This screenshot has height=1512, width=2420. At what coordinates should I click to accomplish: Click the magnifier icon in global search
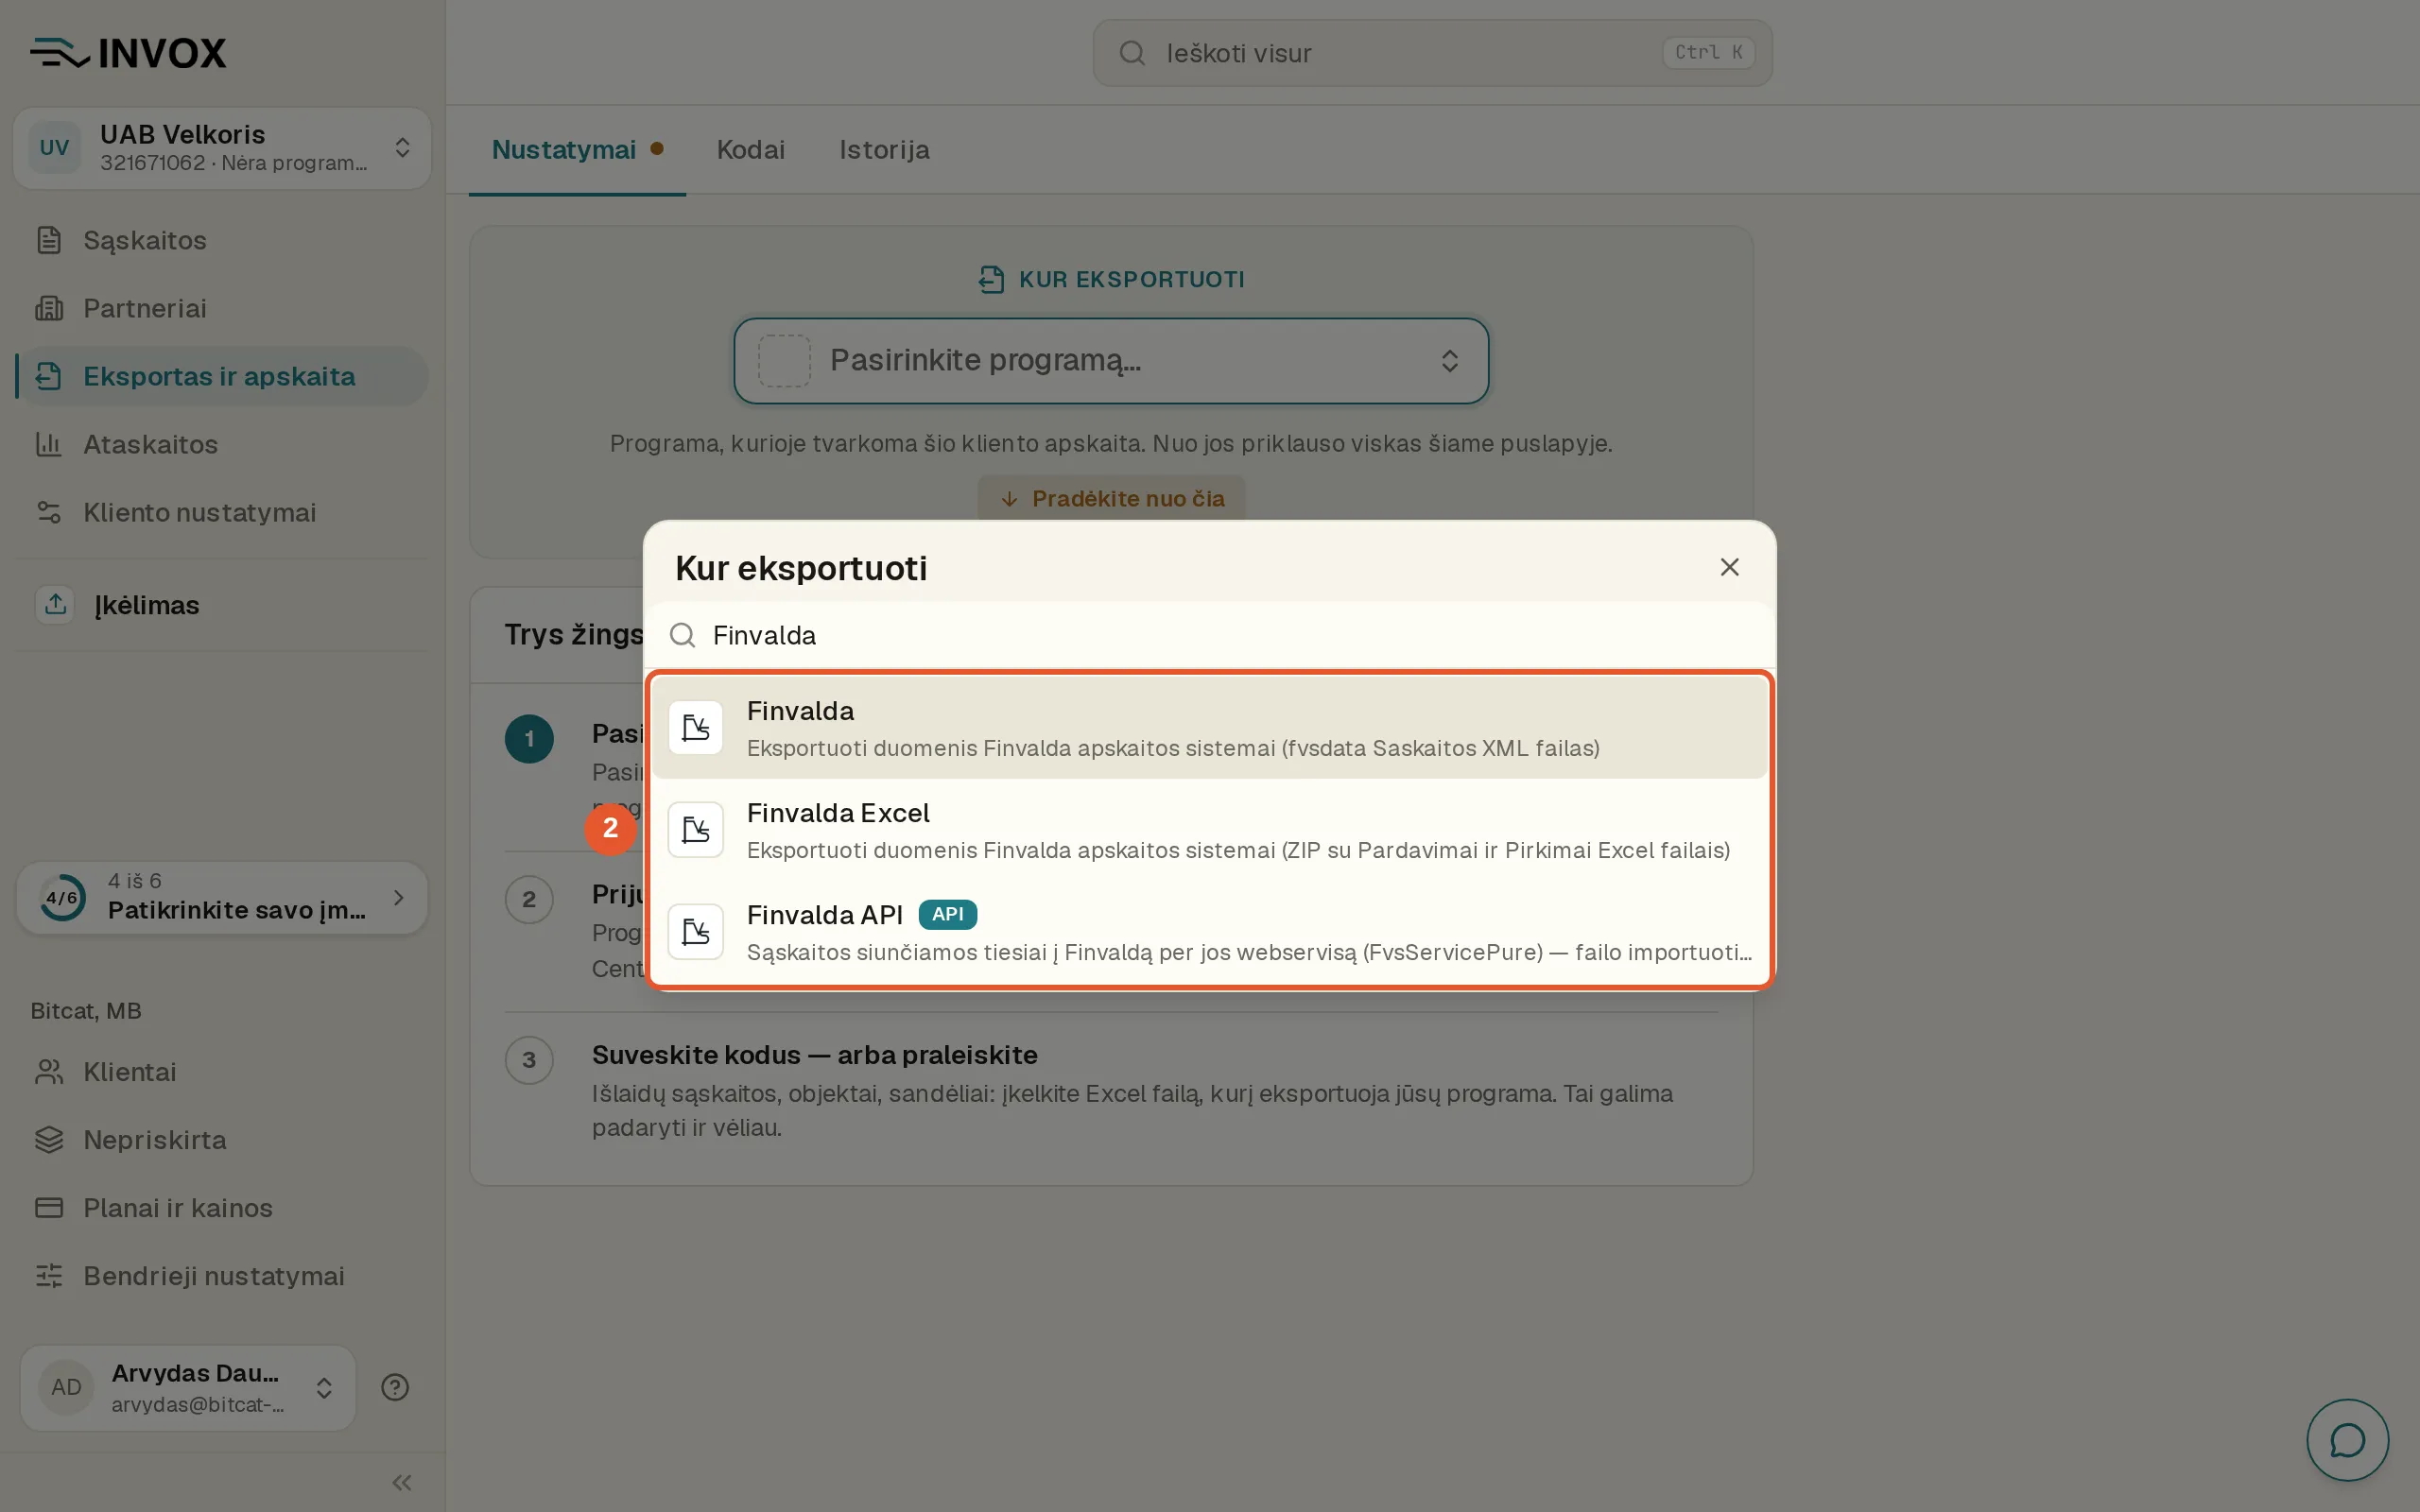(1132, 53)
